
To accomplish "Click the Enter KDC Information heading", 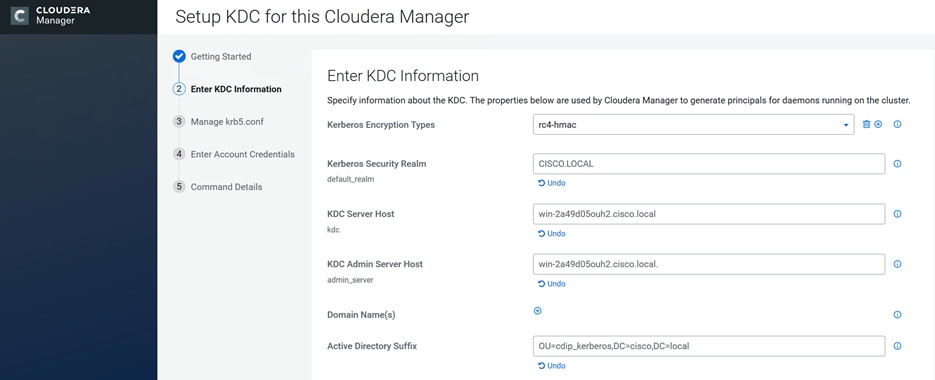I will 403,76.
